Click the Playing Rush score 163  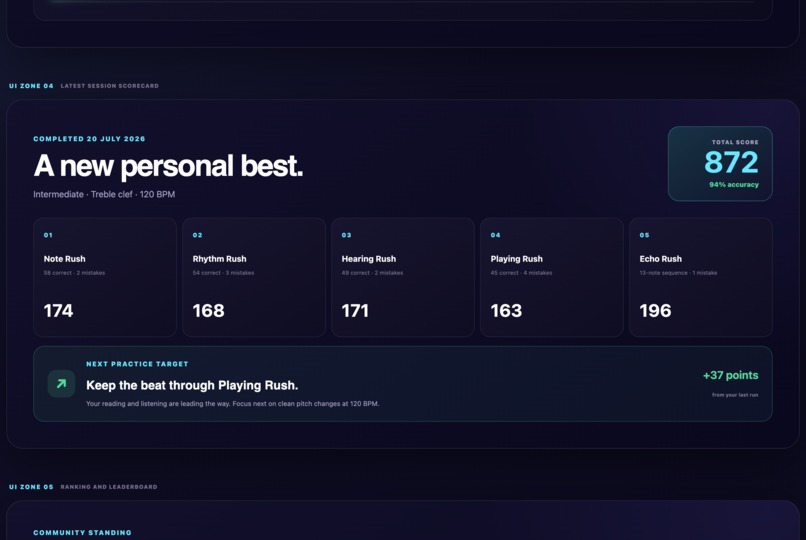[x=506, y=310]
